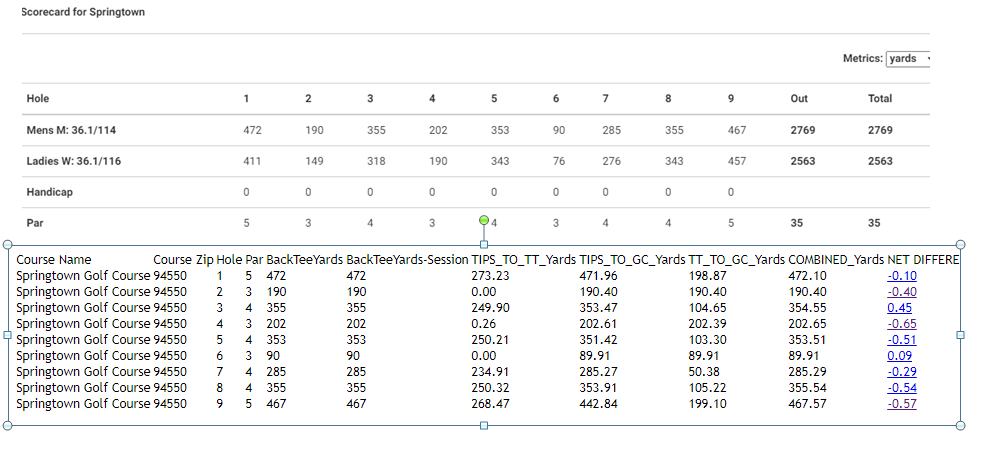Viewport: 982px width, 460px height.
Task: Click the bottom-right corner handle of the table box
Action: [x=961, y=426]
